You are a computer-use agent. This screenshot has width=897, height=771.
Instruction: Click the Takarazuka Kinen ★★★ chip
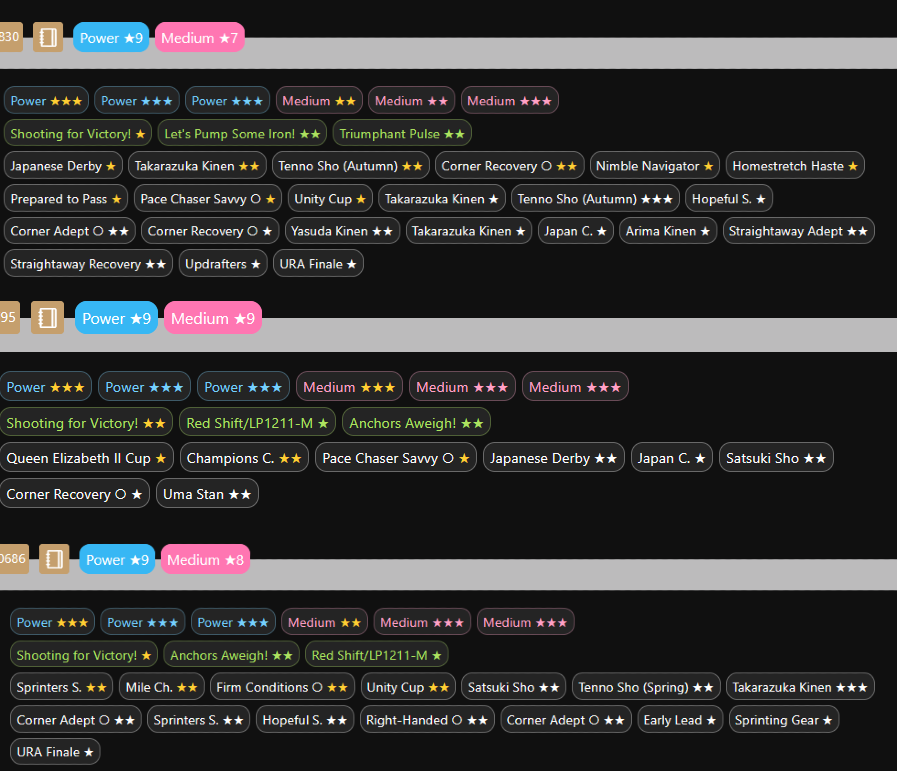800,687
